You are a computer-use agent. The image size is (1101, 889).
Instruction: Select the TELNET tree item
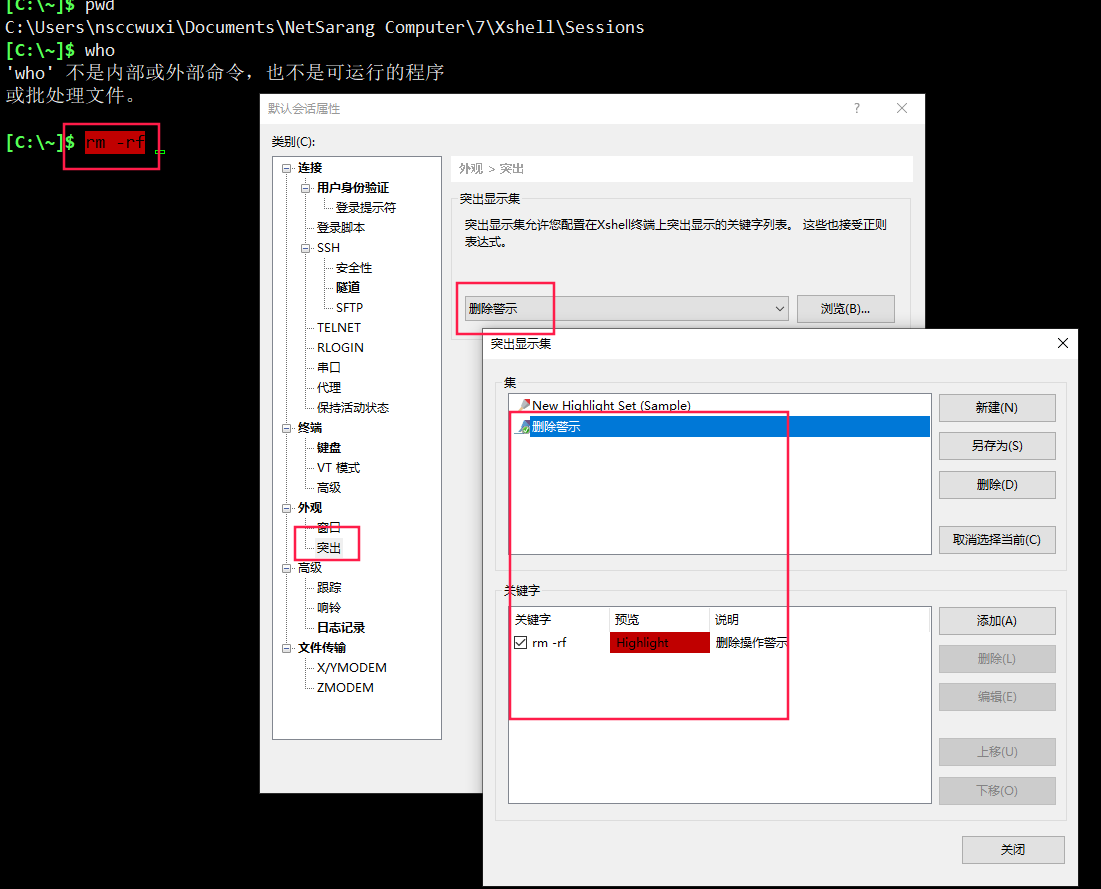[338, 327]
